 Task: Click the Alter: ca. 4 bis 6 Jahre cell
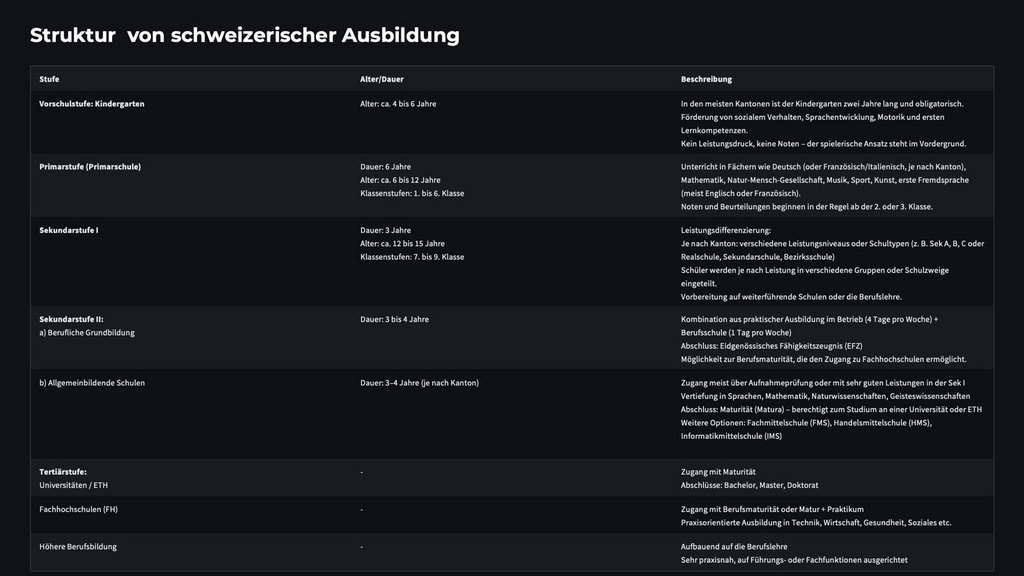[x=398, y=104]
